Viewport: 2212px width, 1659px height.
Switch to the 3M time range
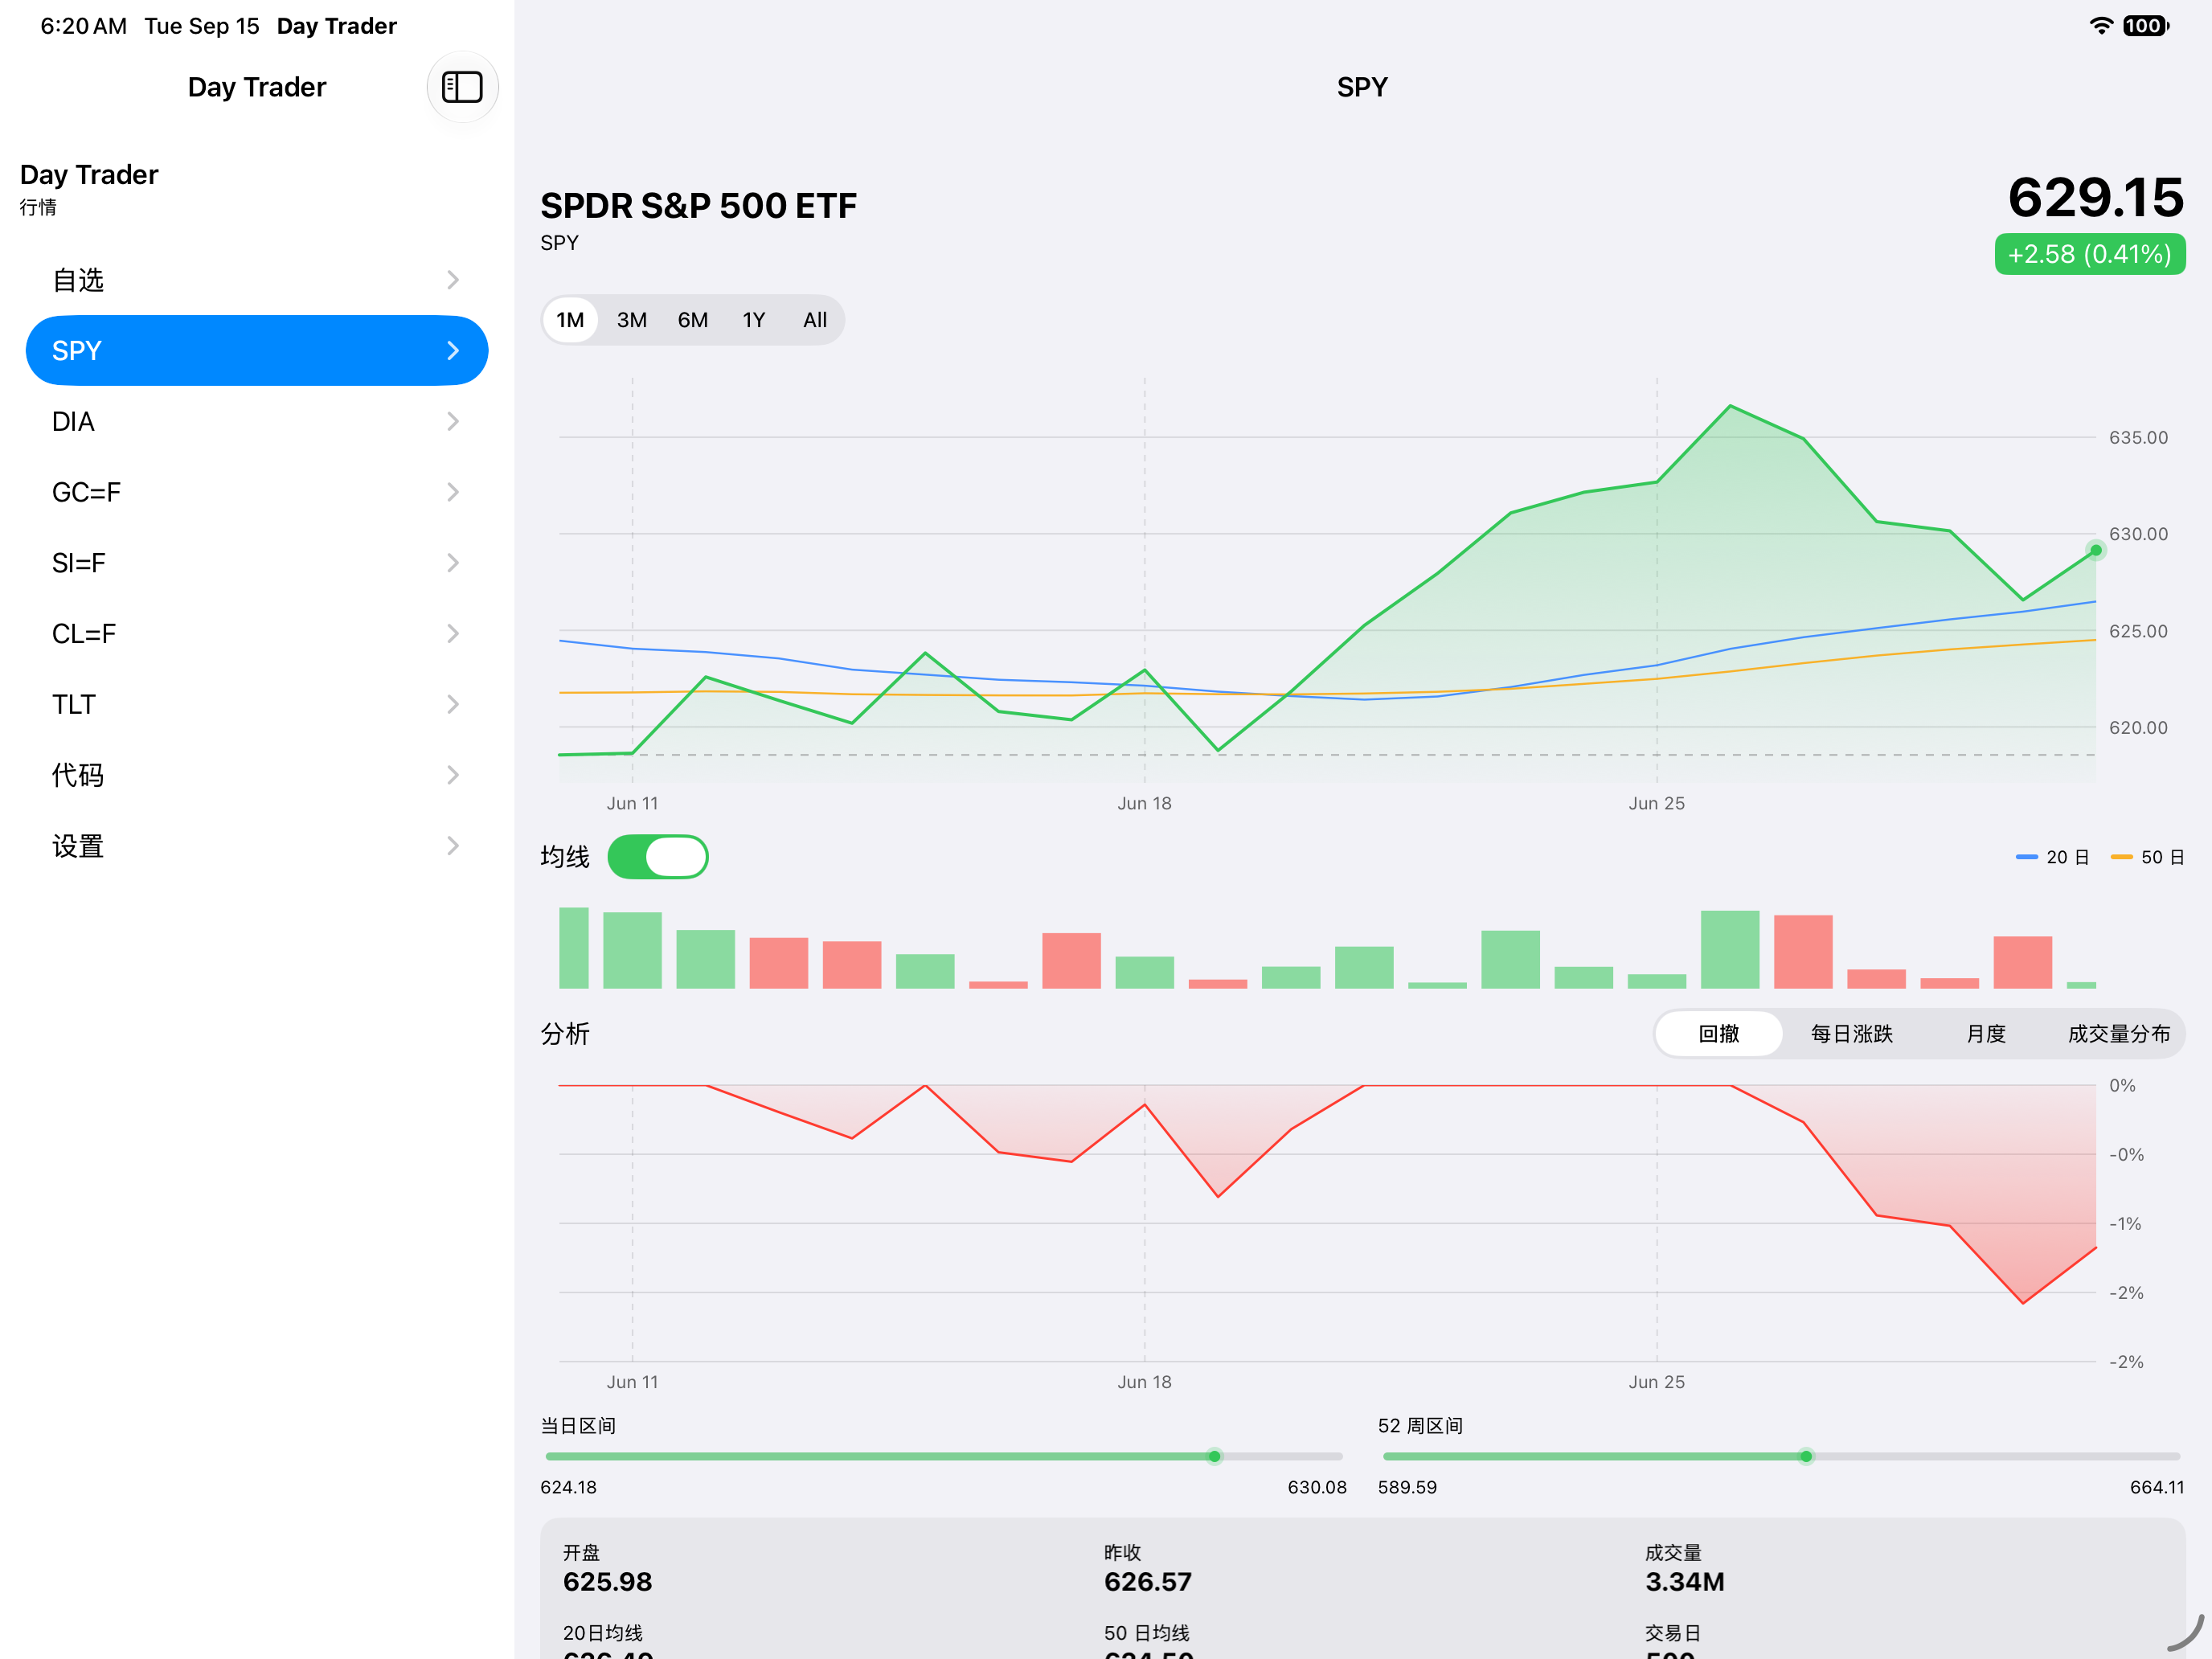click(632, 320)
